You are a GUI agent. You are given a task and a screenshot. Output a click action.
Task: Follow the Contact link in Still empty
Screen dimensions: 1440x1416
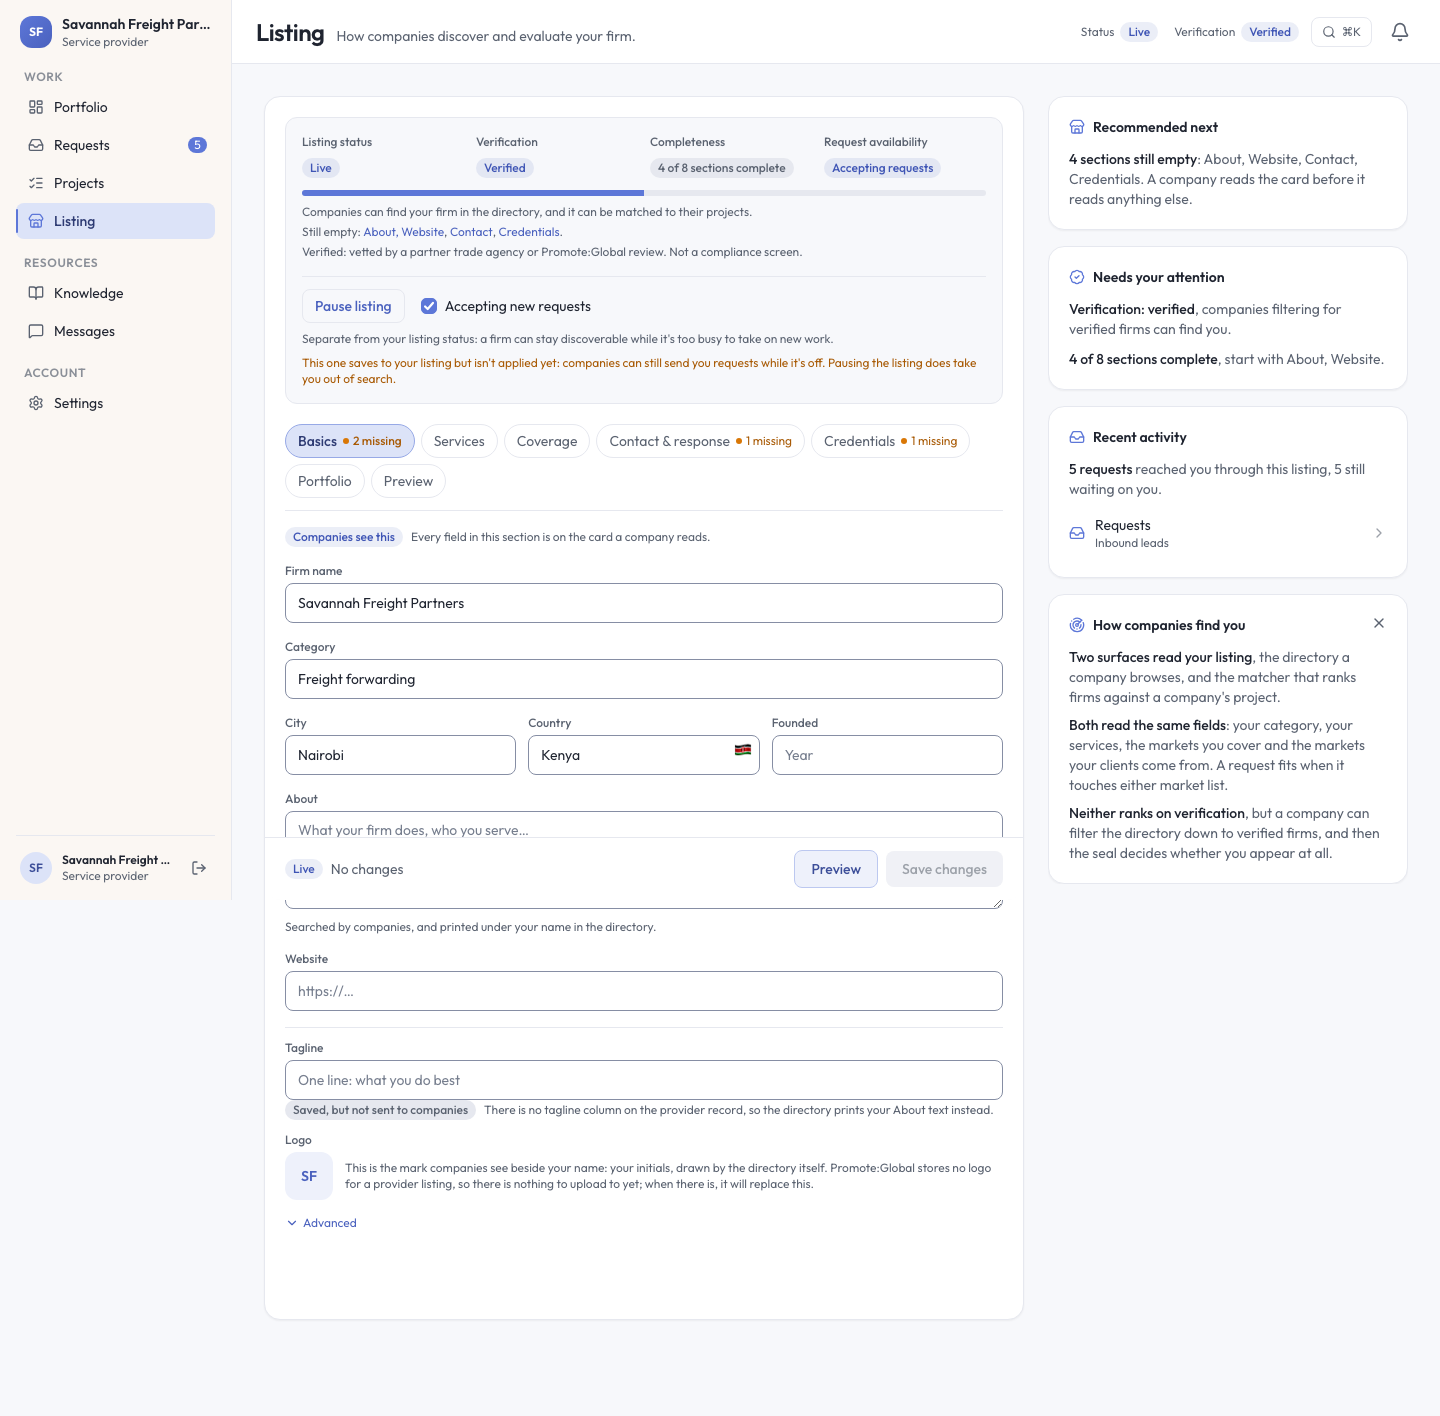471,232
